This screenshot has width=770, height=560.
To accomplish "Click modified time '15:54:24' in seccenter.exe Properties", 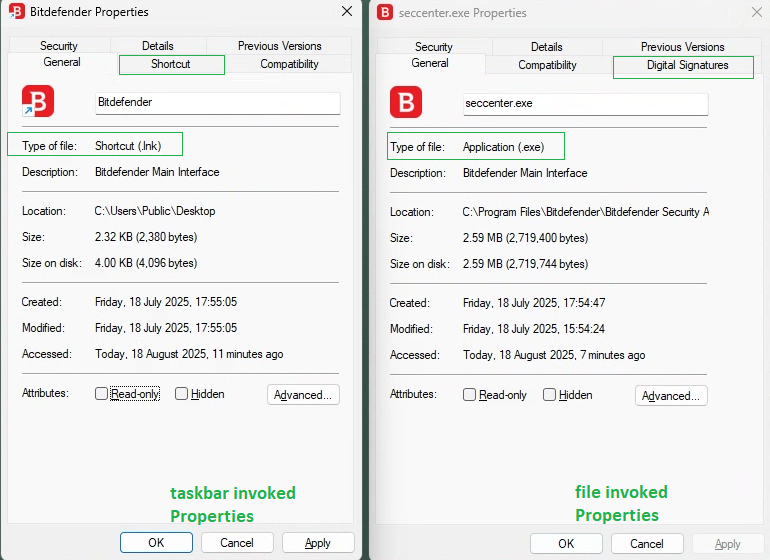I will 584,329.
